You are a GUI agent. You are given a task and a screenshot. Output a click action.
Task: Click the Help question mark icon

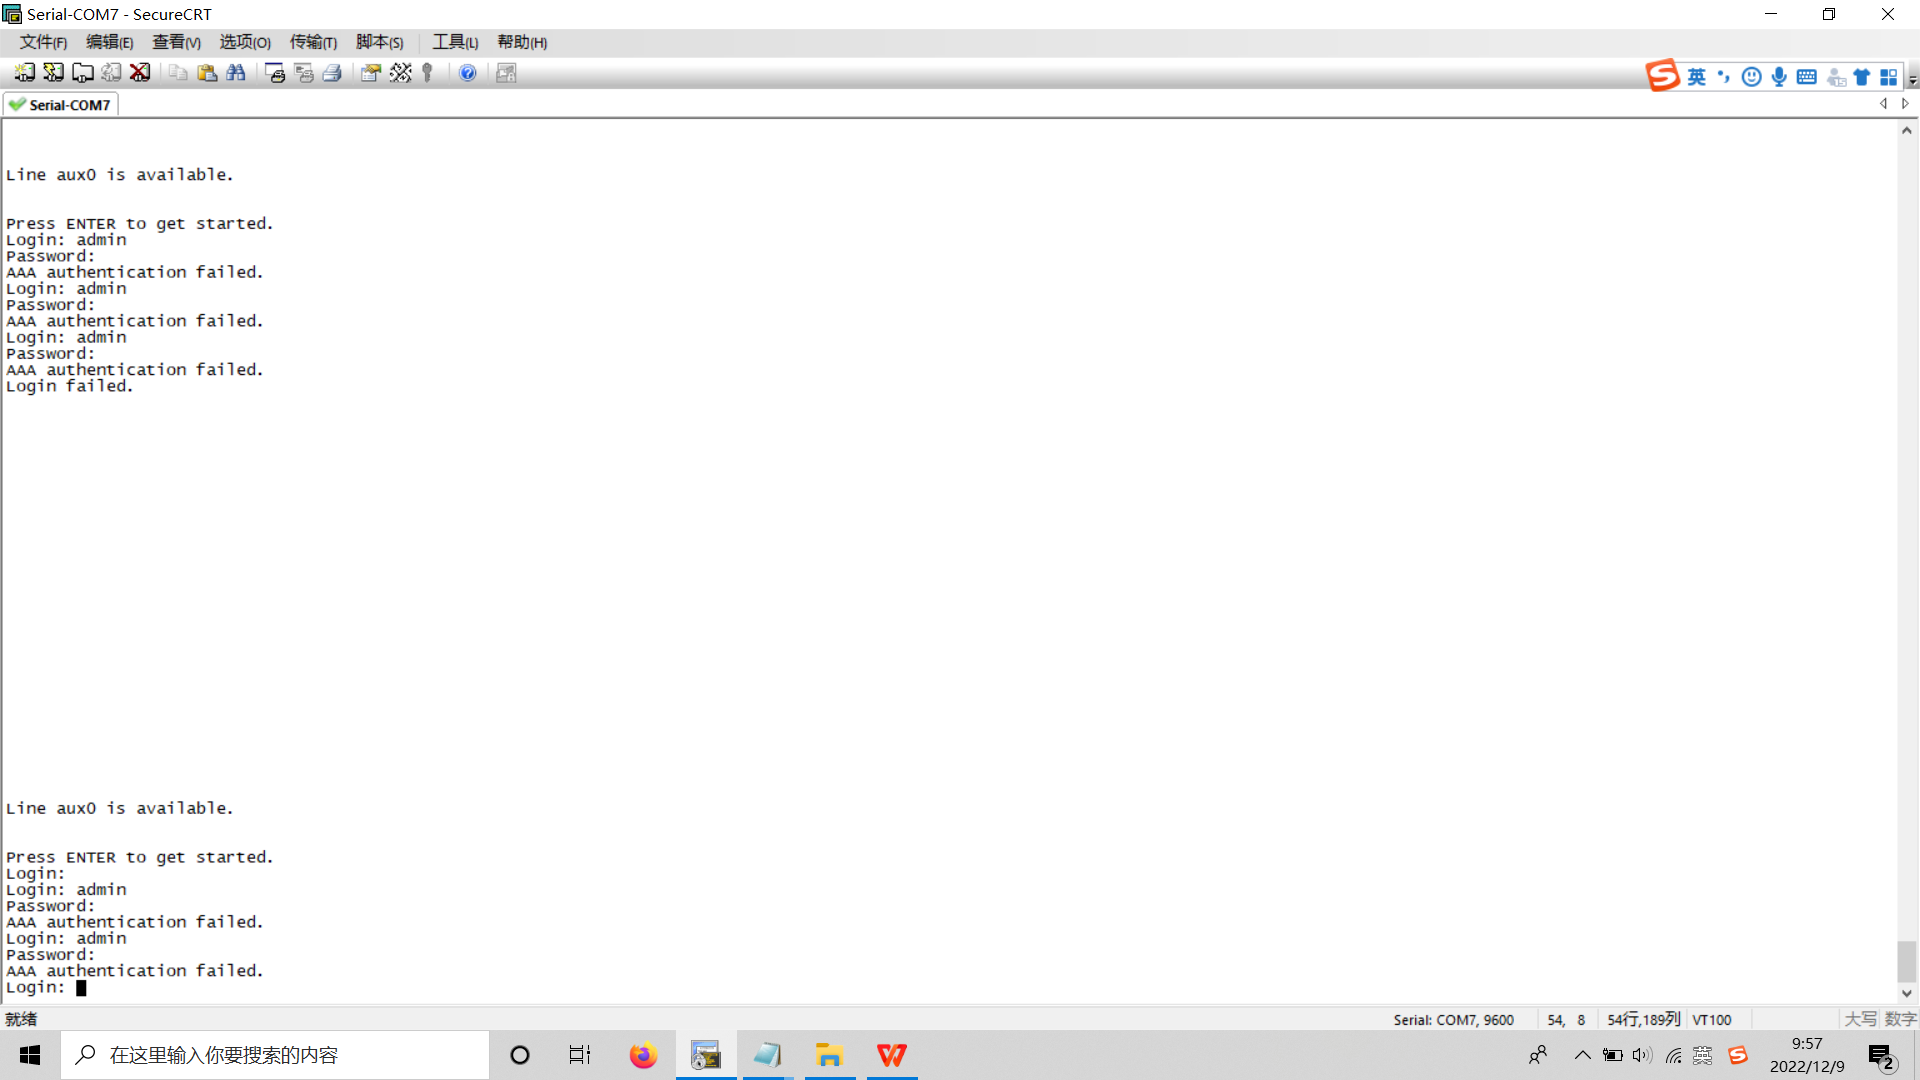(467, 73)
